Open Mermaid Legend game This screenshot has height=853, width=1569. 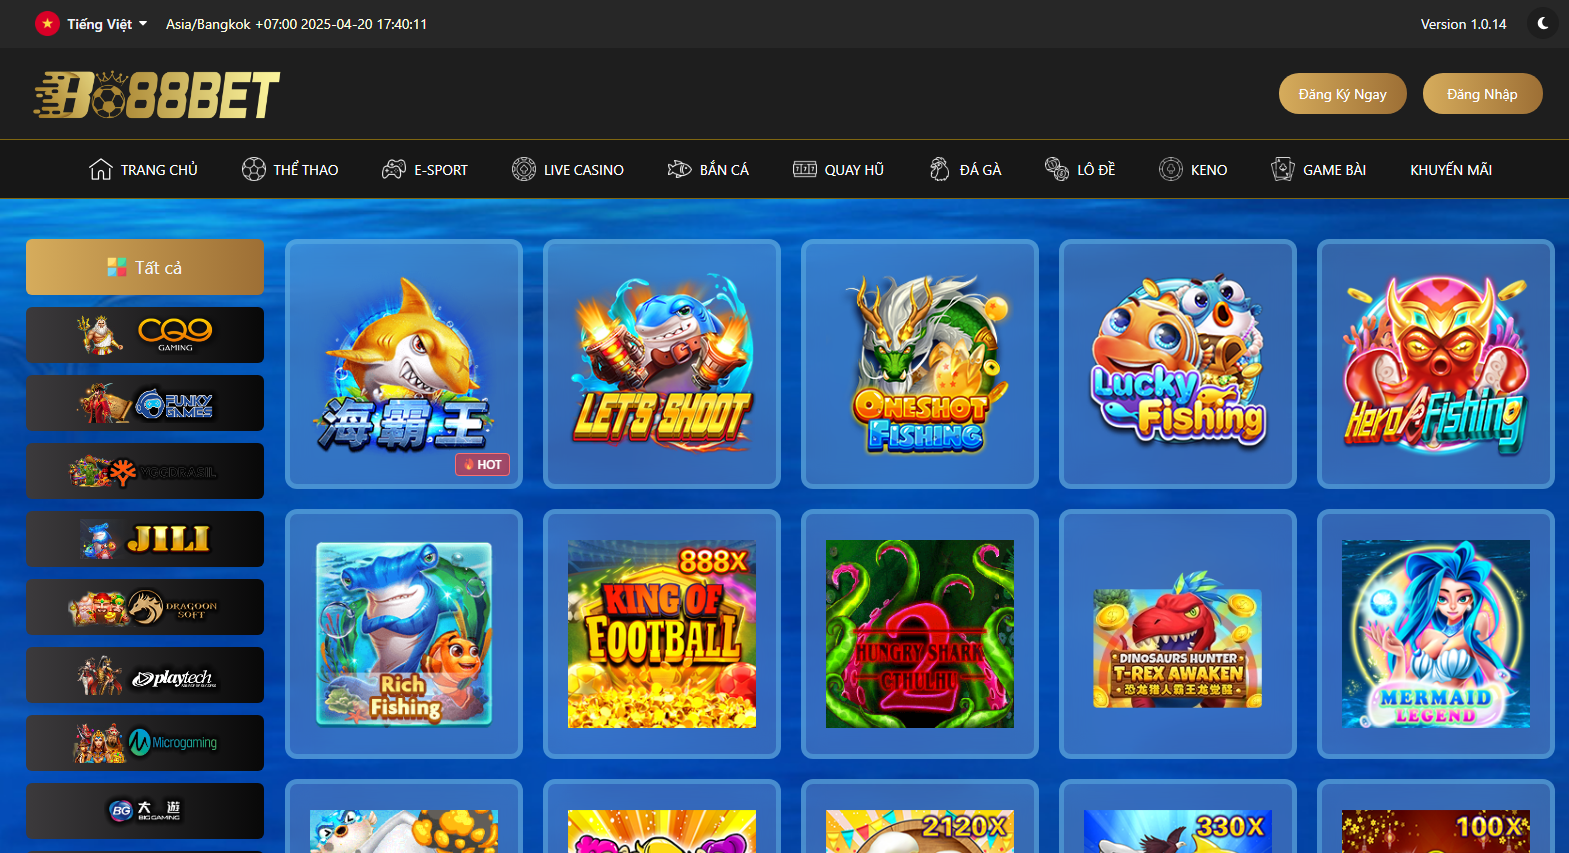(x=1436, y=634)
